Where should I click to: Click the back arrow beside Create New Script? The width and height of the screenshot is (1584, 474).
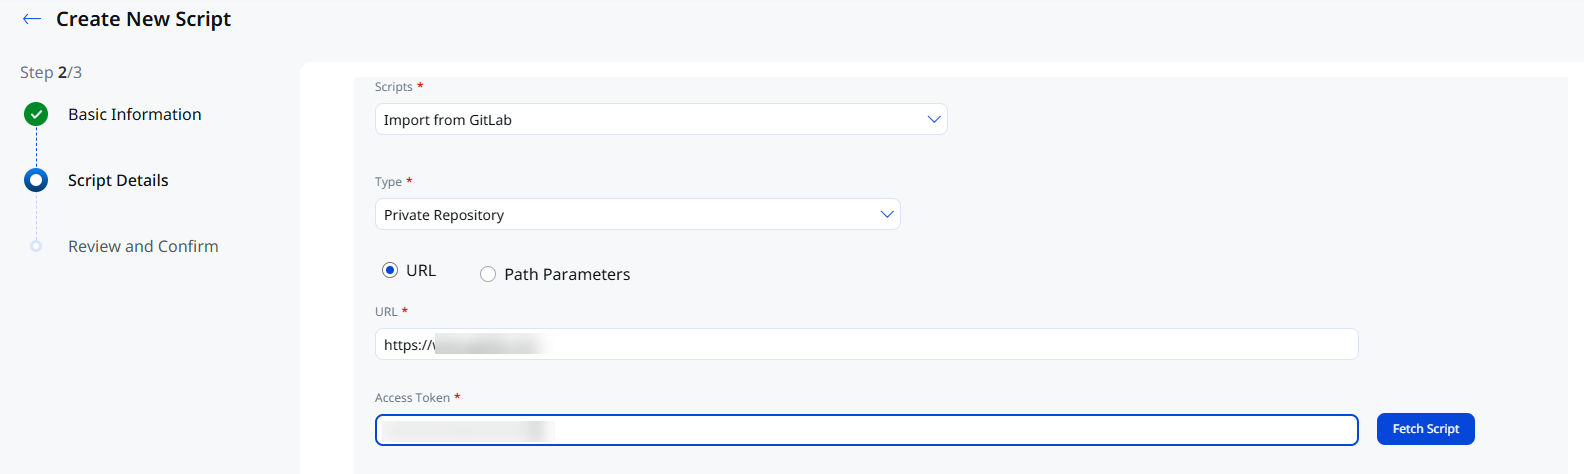tap(32, 19)
